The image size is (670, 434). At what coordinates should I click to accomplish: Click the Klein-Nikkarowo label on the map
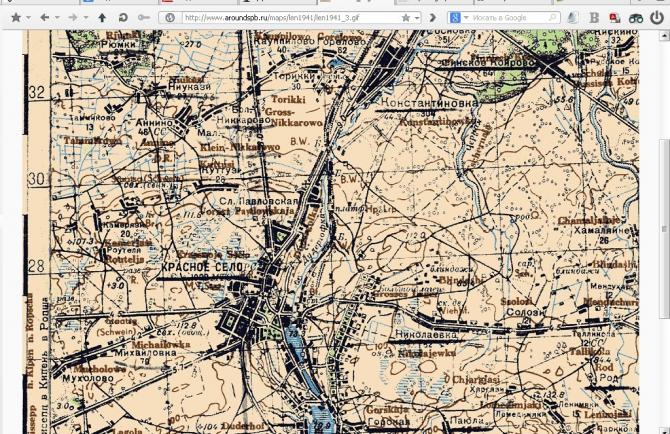tap(240, 147)
